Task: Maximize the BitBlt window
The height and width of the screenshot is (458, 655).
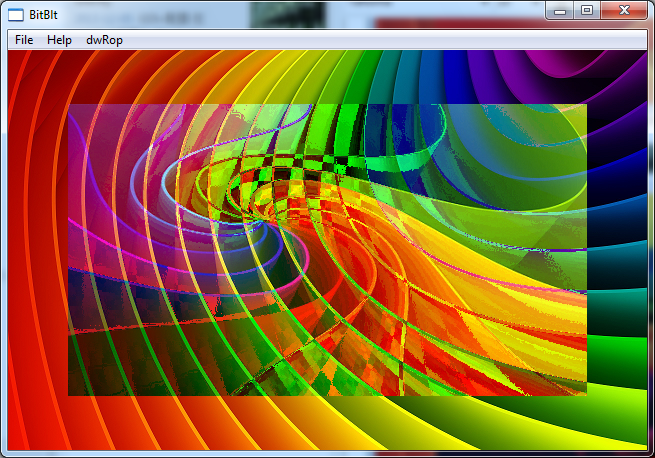Action: [x=587, y=10]
